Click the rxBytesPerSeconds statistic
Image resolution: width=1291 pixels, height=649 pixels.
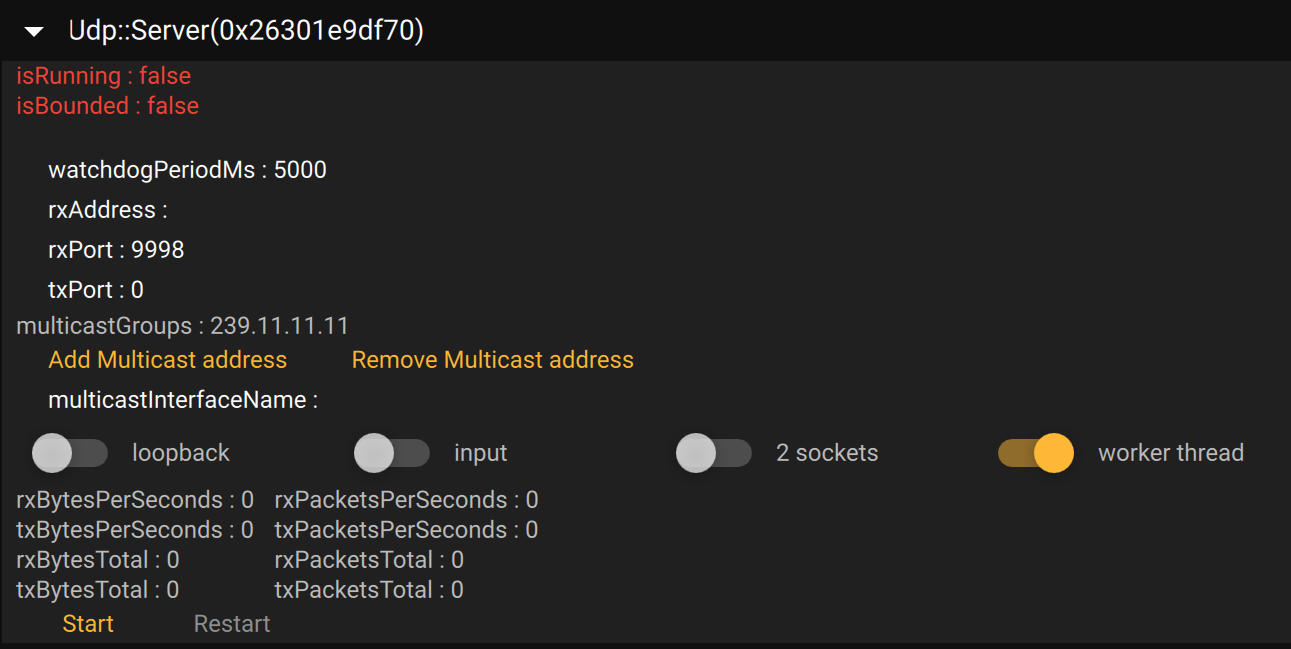(135, 500)
